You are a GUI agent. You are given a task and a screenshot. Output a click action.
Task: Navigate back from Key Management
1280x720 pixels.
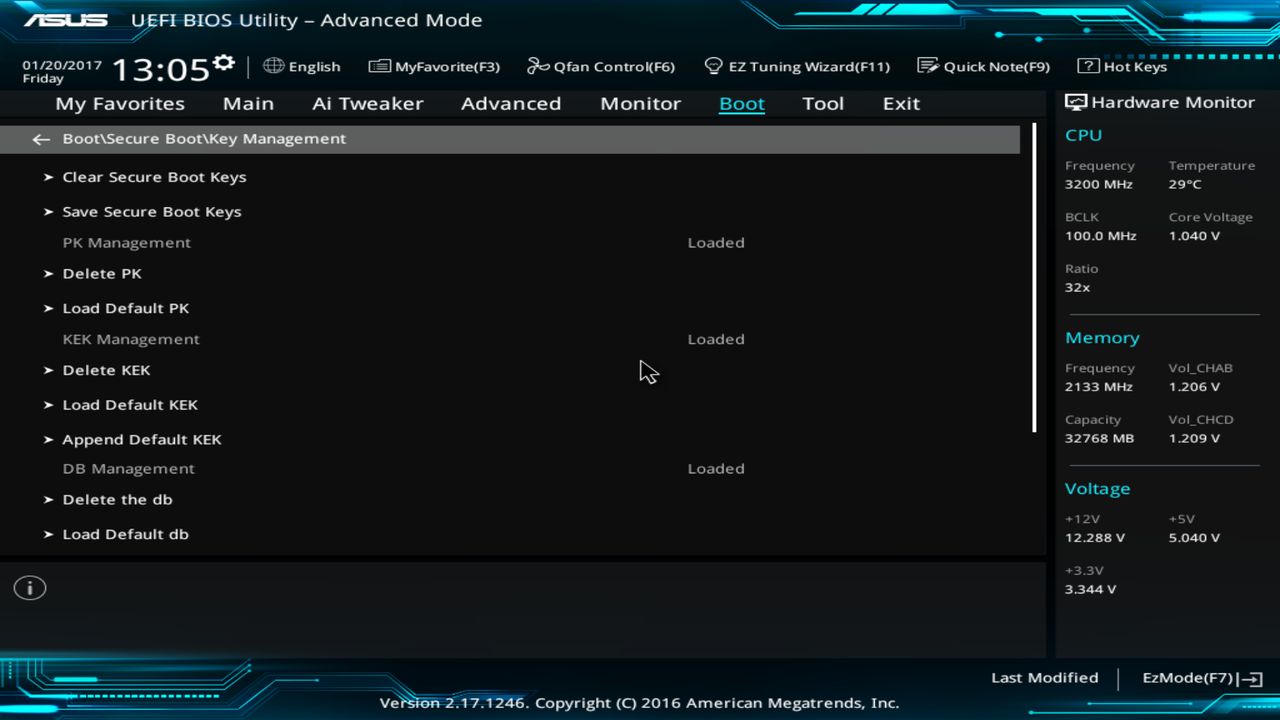click(40, 139)
